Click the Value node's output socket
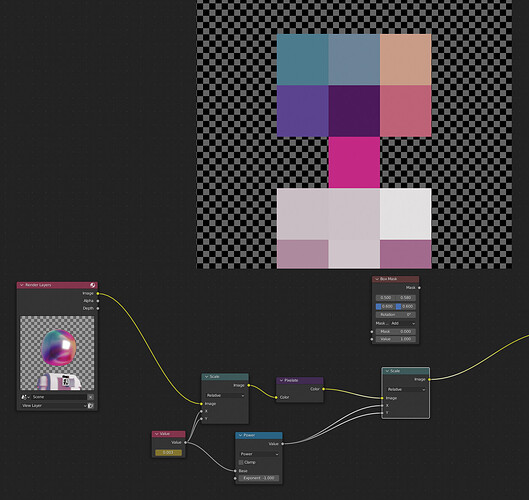 (x=186, y=442)
